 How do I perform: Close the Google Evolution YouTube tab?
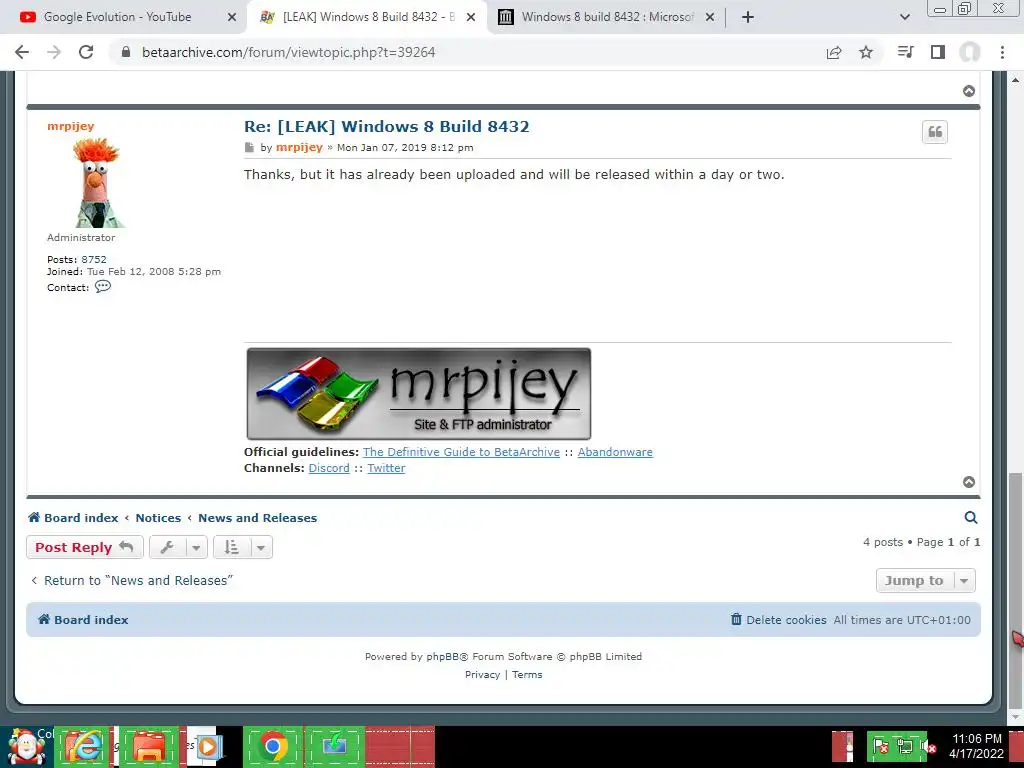(x=232, y=17)
